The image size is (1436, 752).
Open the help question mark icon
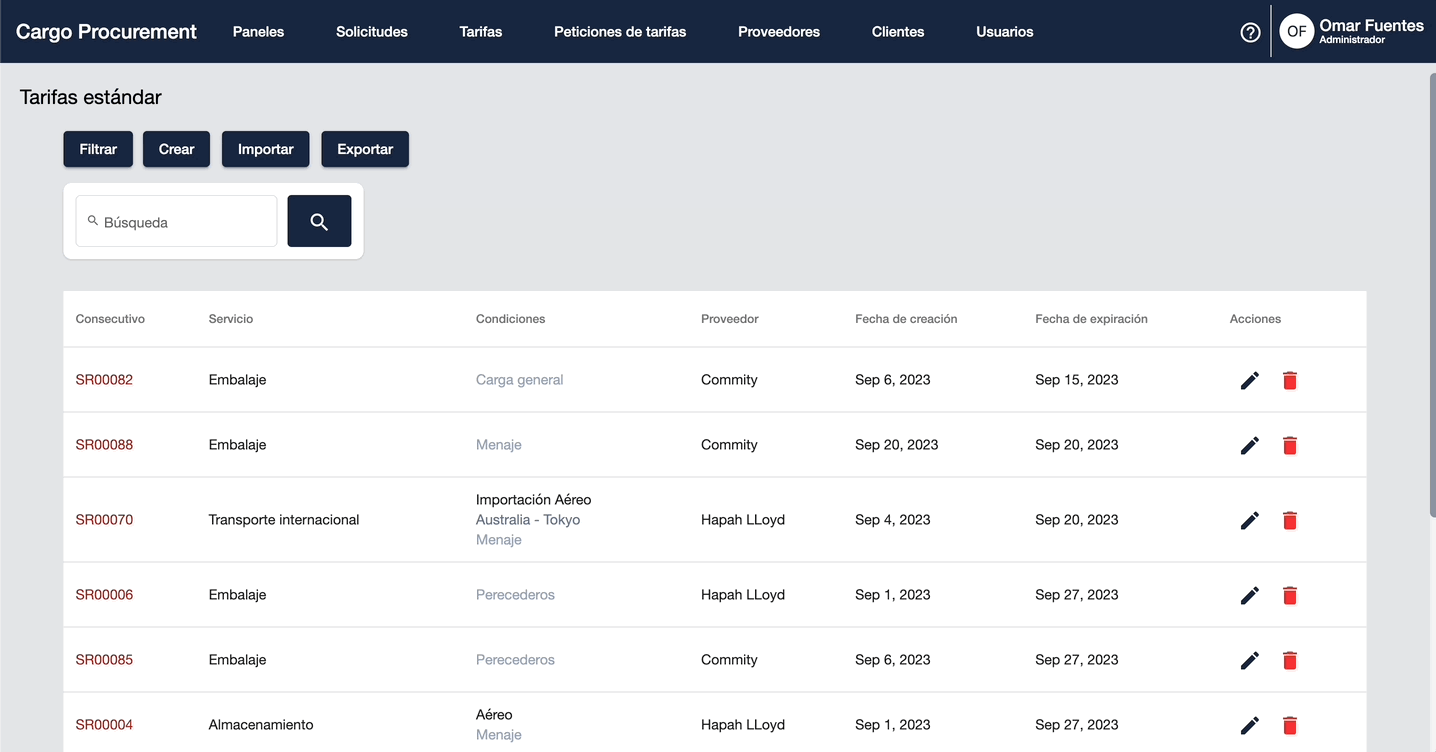(1249, 32)
